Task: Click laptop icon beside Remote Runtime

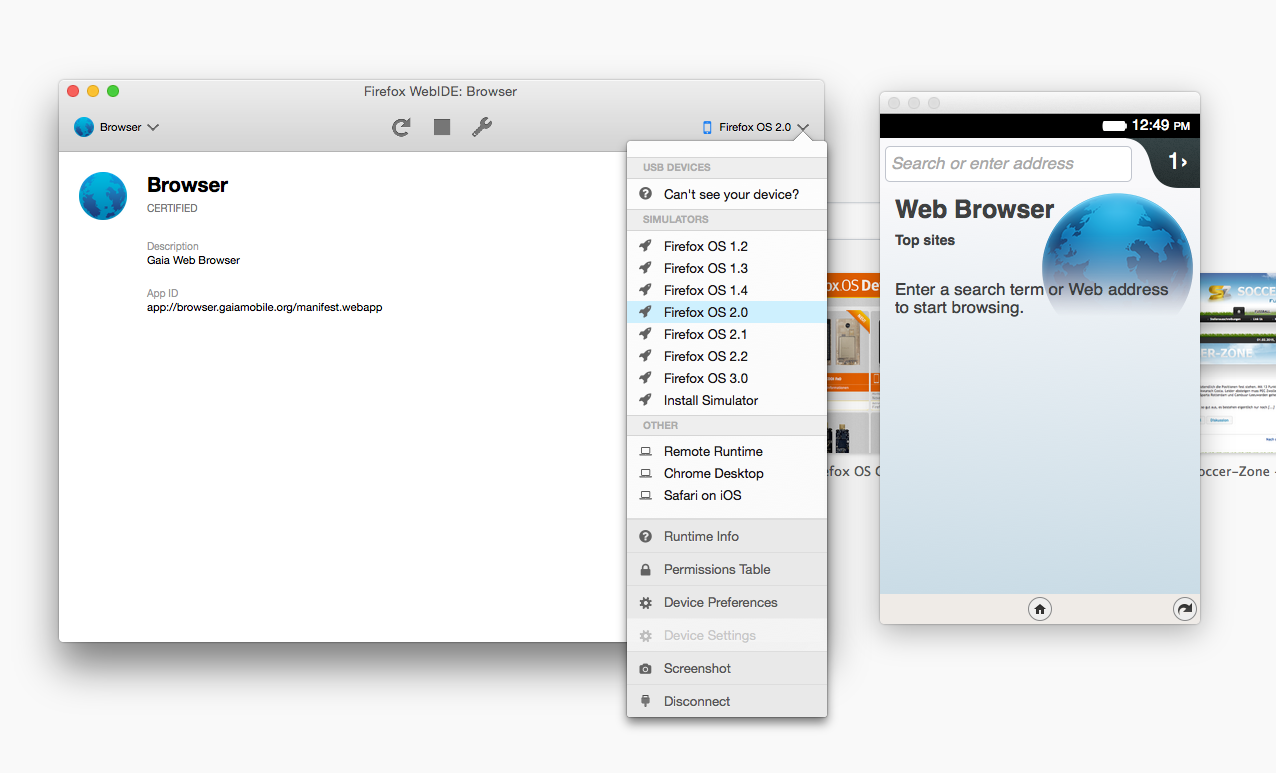Action: (646, 452)
